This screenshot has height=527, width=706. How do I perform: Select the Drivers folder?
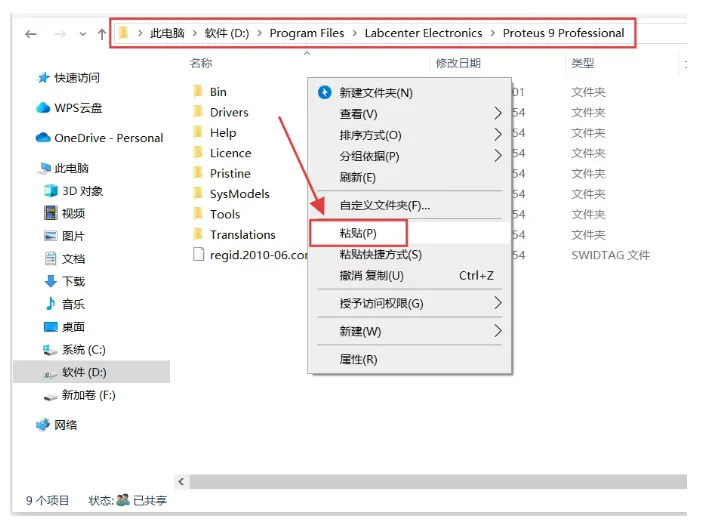coord(229,112)
